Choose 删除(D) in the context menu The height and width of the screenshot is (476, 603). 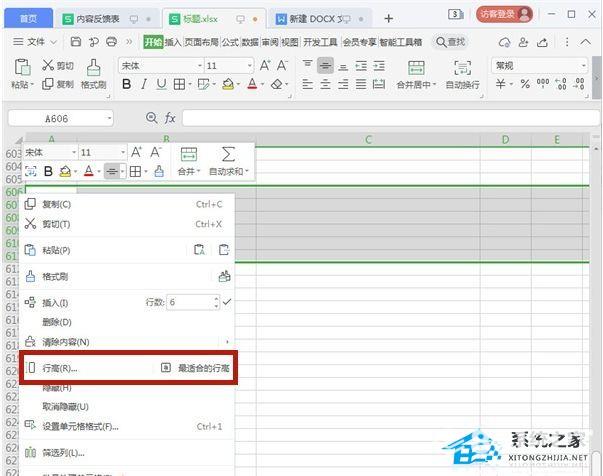pyautogui.click(x=127, y=322)
